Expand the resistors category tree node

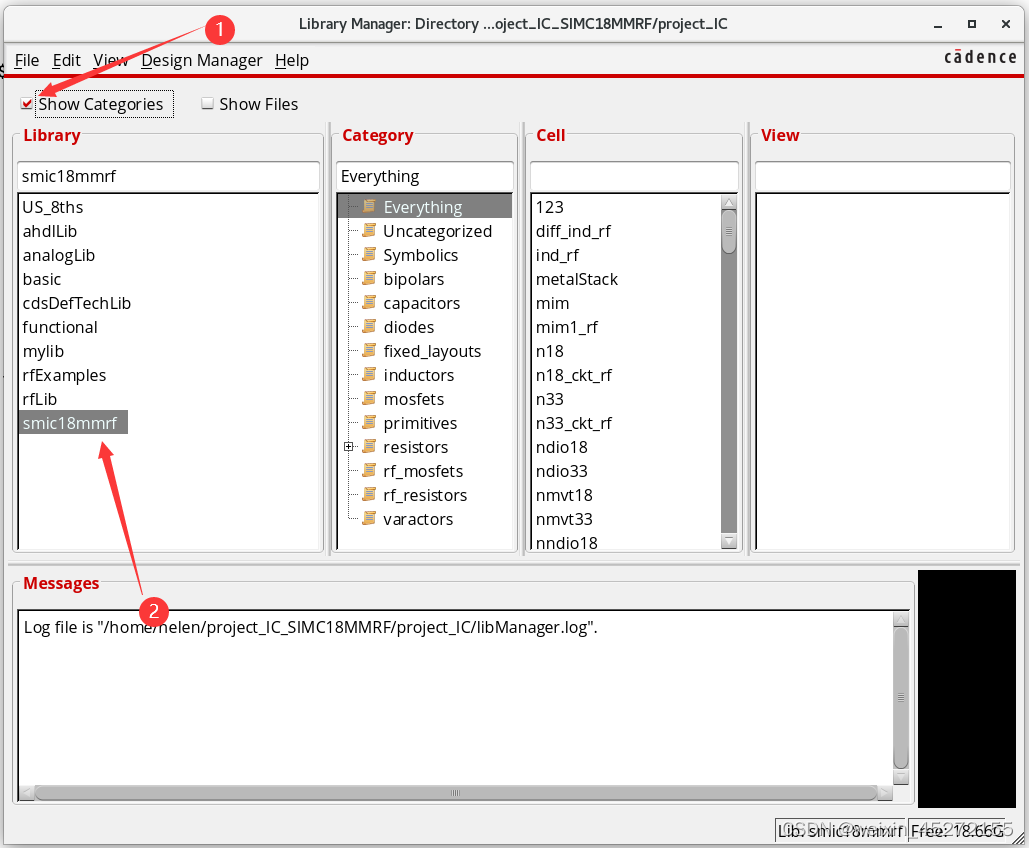click(349, 447)
